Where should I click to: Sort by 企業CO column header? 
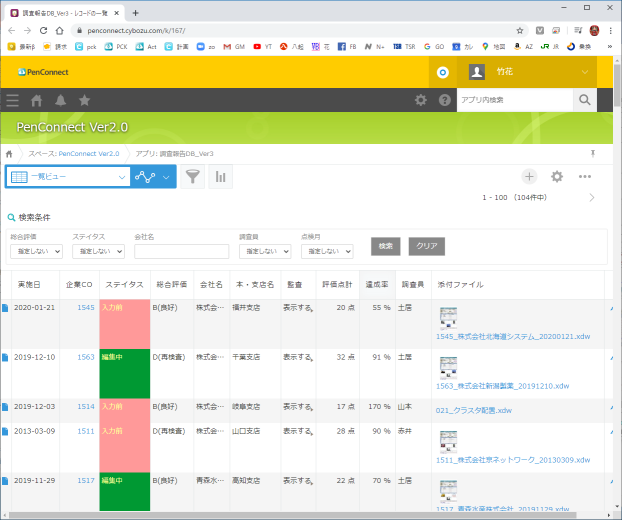pos(79,285)
